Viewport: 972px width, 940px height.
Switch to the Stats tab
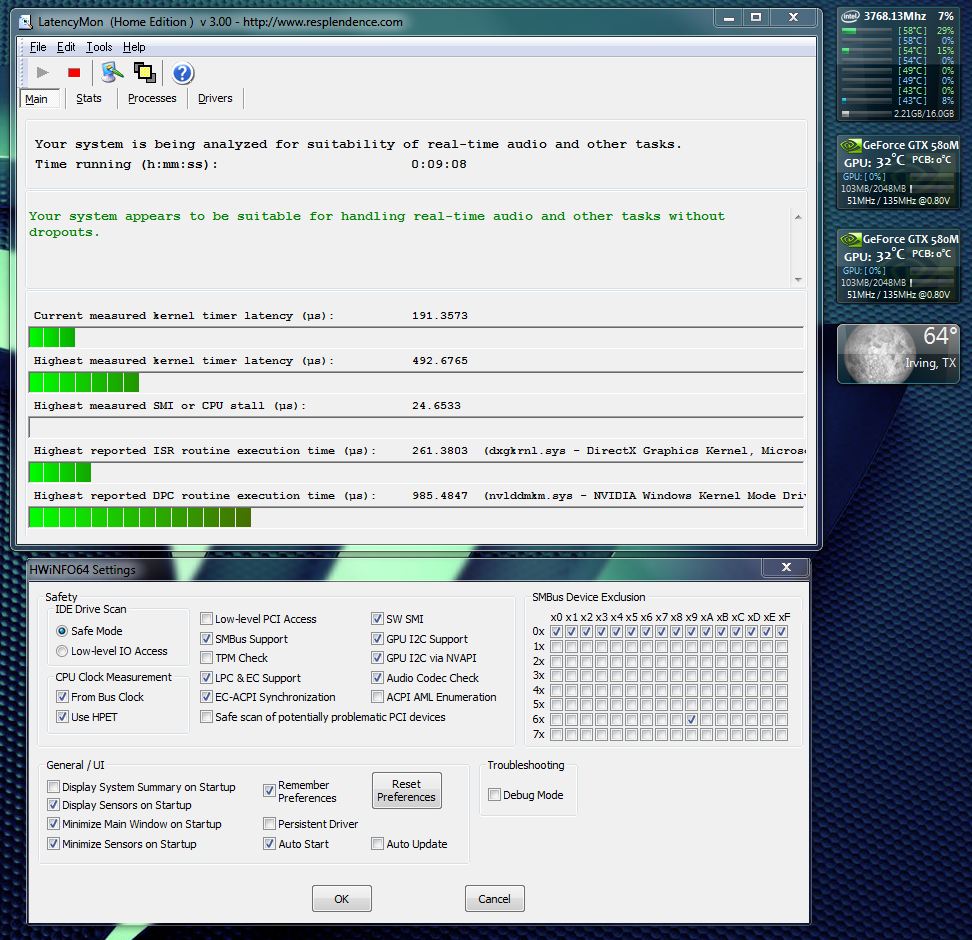click(x=89, y=98)
